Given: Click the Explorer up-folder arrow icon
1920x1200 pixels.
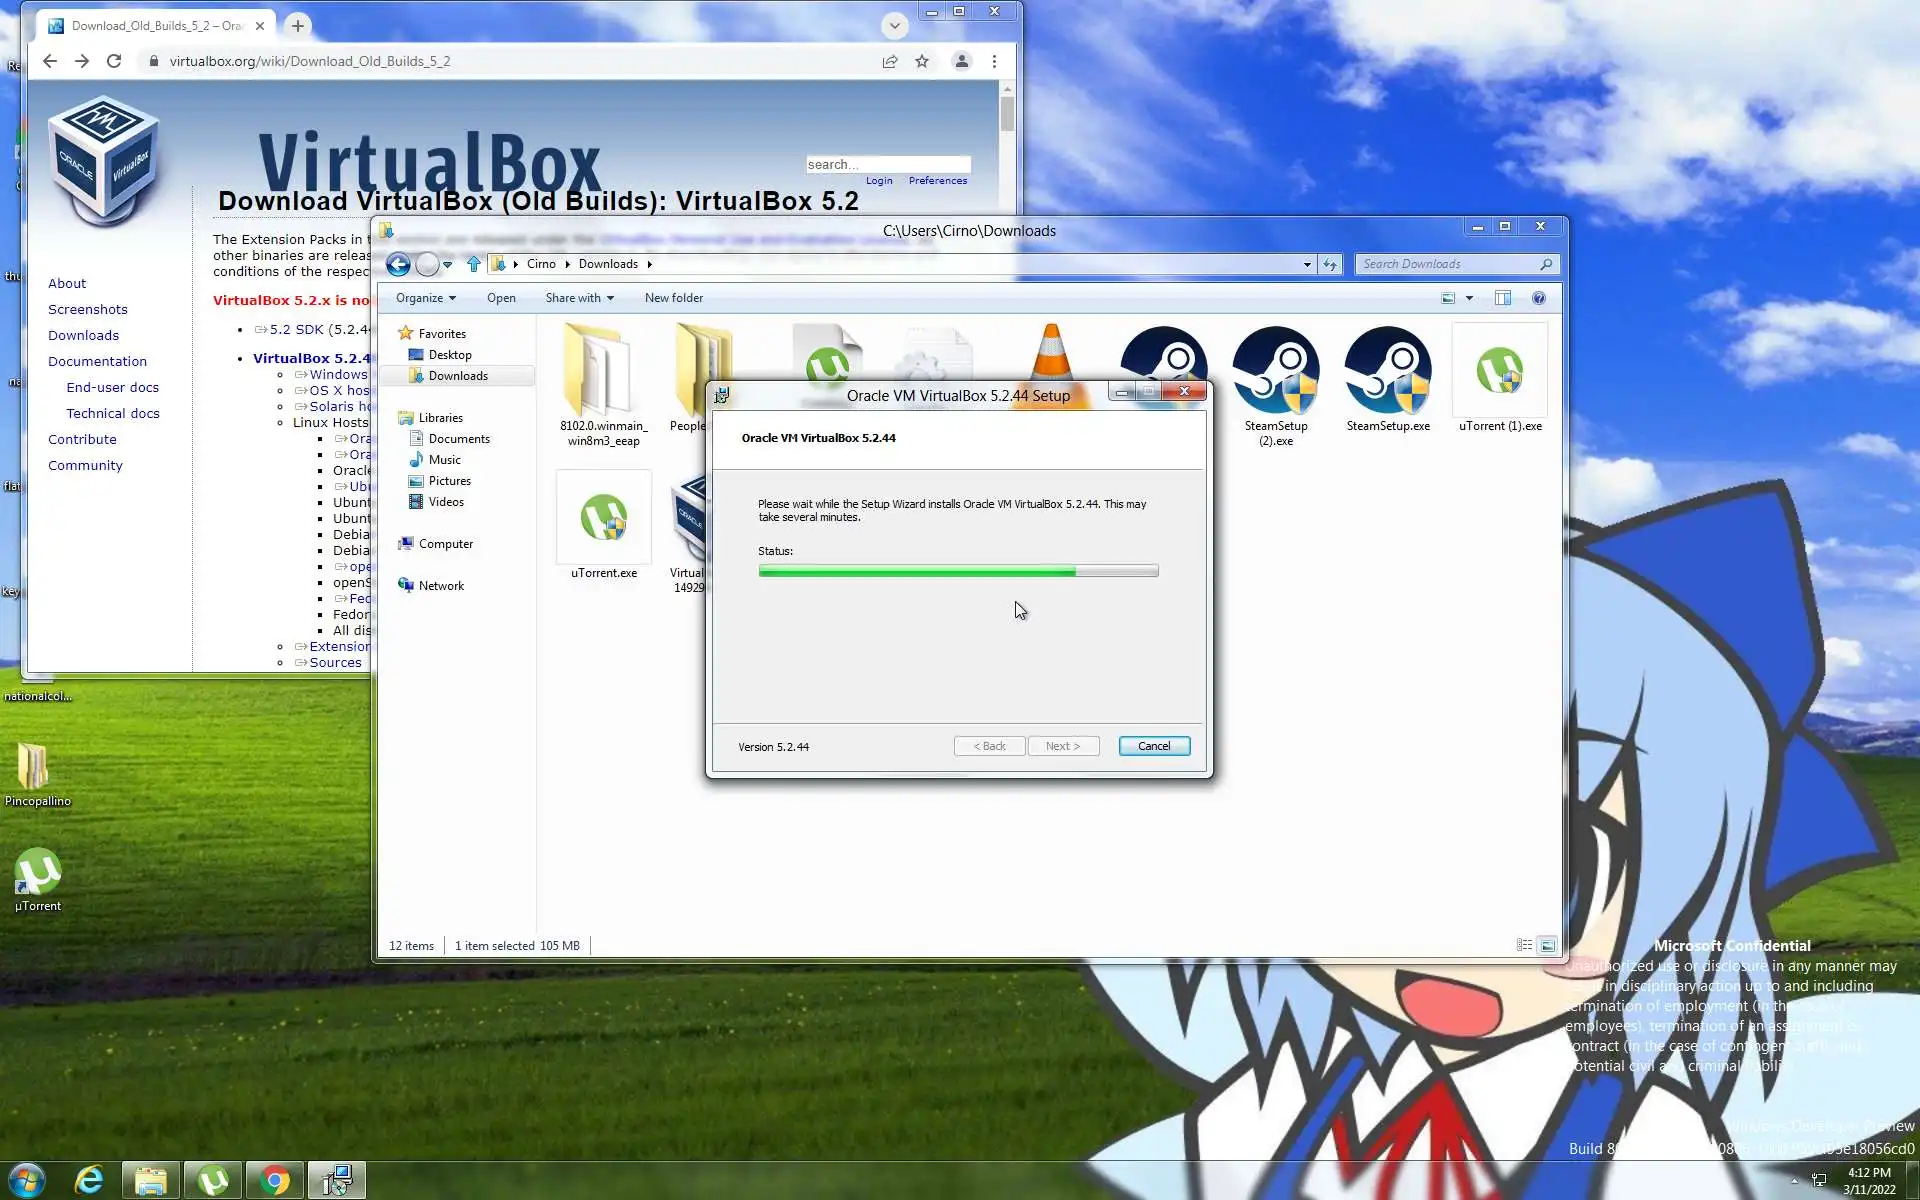Looking at the screenshot, I should (474, 264).
